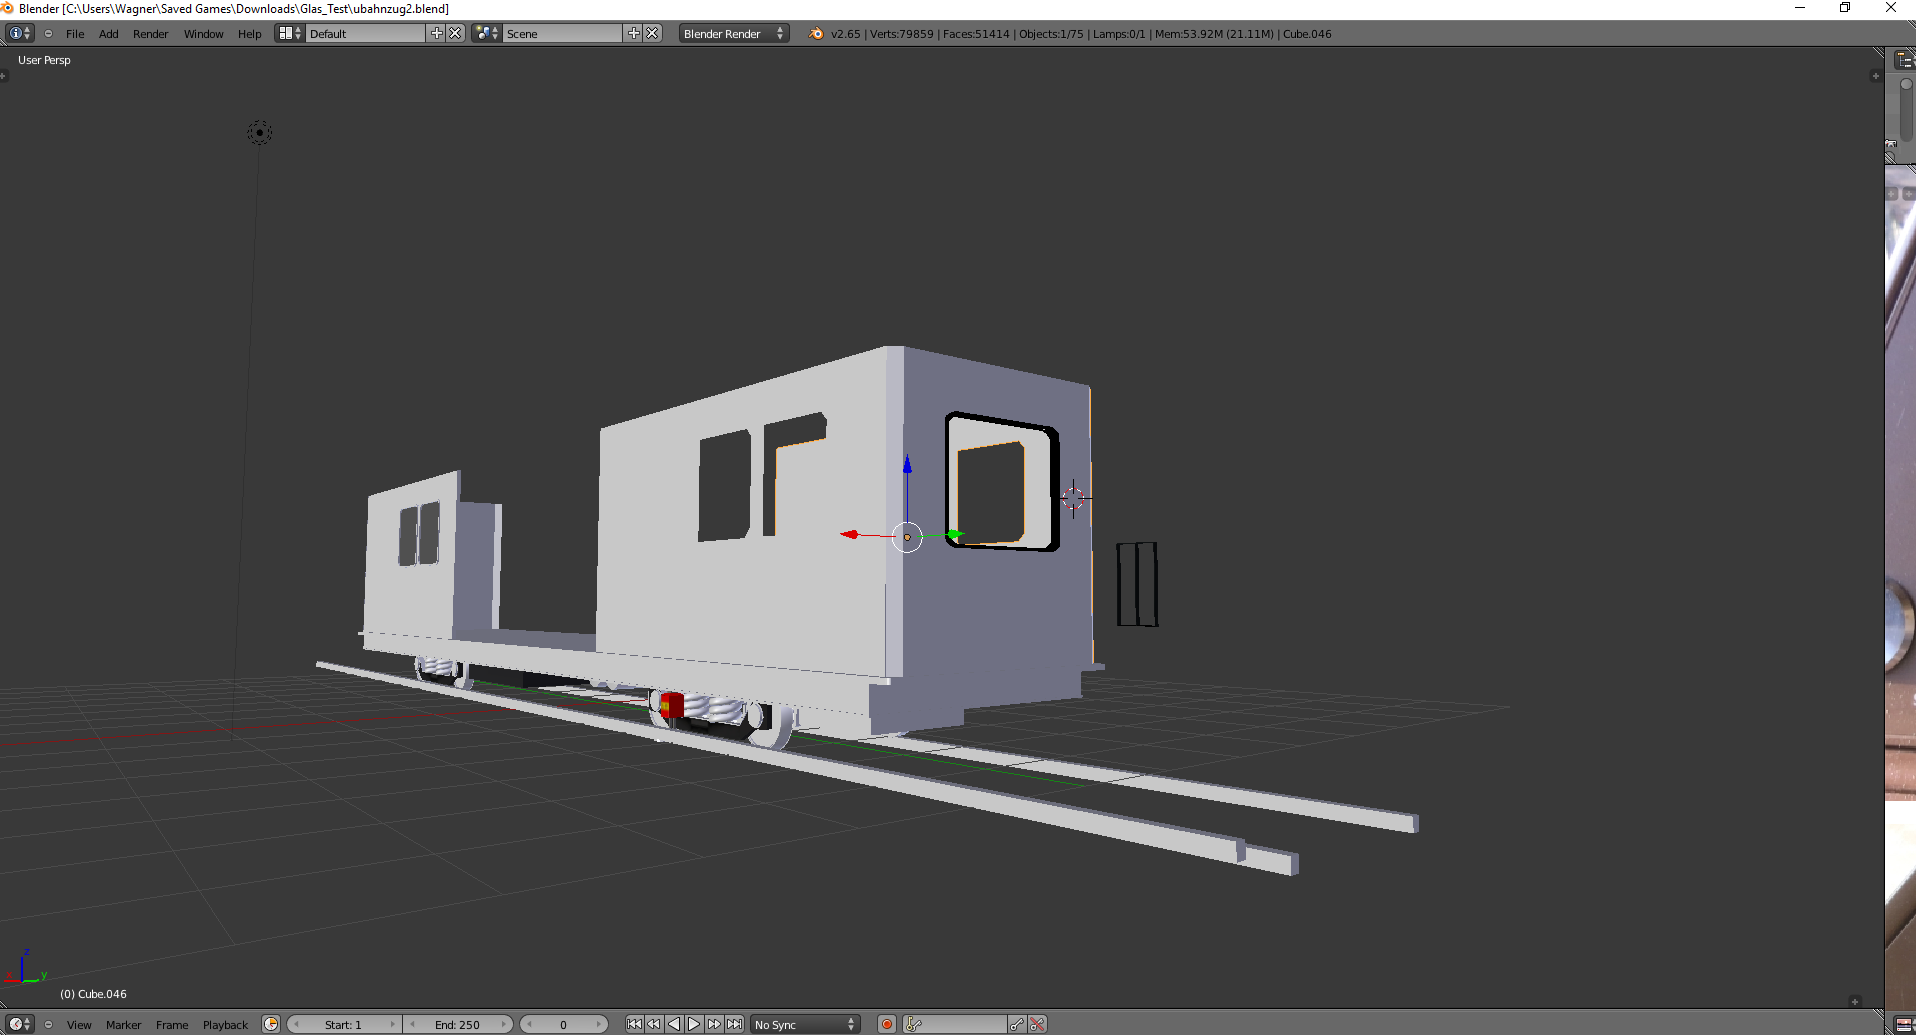Open the No Sync dropdown
The height and width of the screenshot is (1035, 1916).
(805, 1024)
